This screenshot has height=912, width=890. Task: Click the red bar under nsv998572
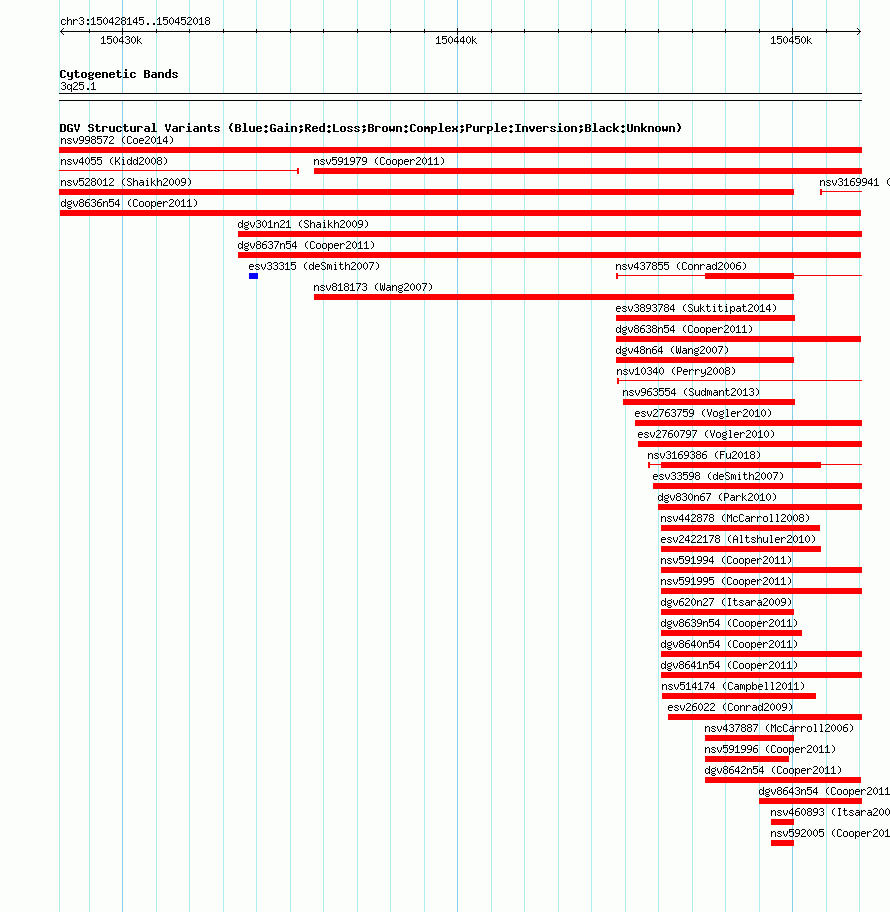coord(461,150)
